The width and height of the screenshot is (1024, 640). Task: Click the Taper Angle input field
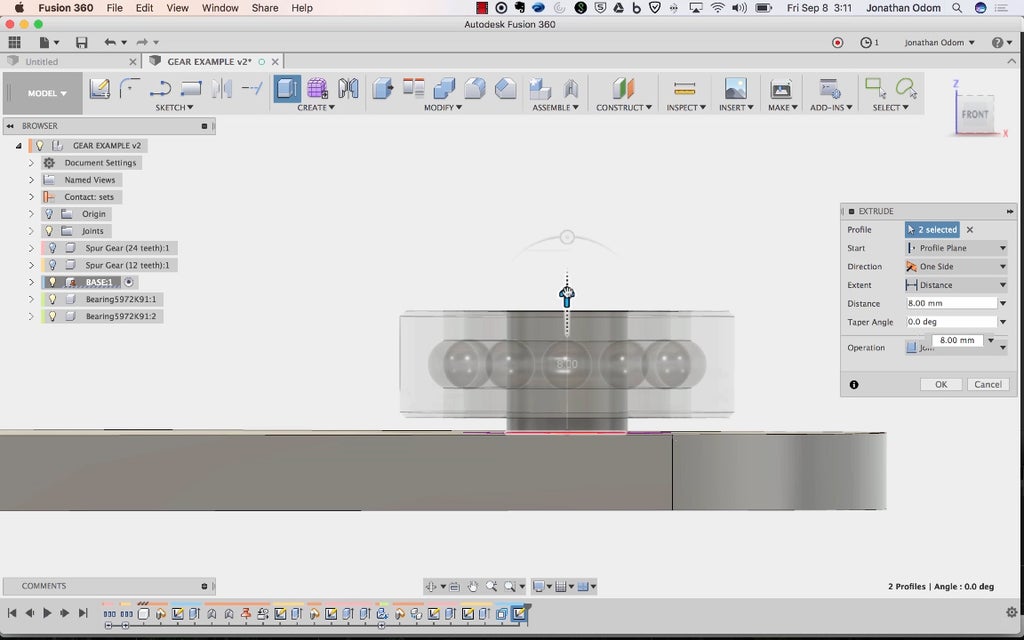point(952,322)
